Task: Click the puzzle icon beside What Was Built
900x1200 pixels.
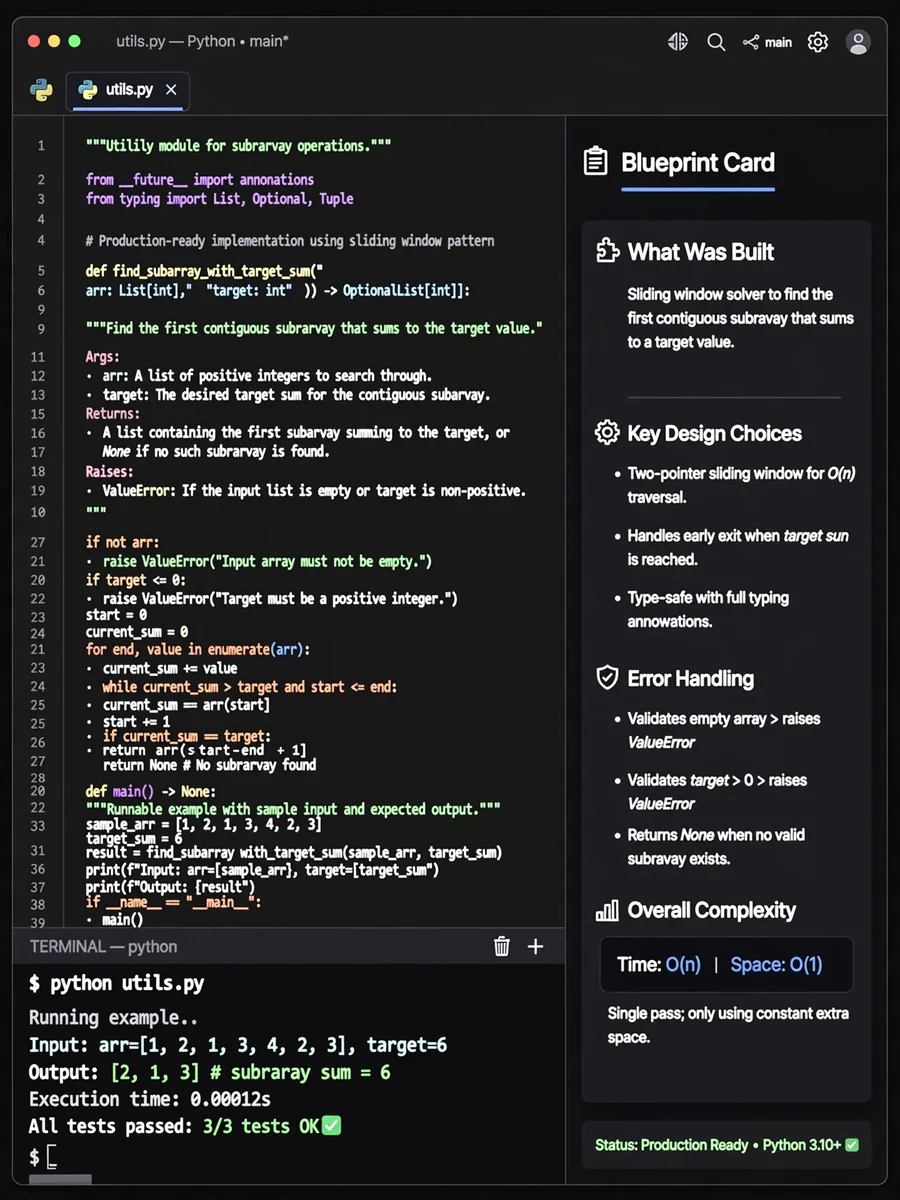Action: point(607,251)
